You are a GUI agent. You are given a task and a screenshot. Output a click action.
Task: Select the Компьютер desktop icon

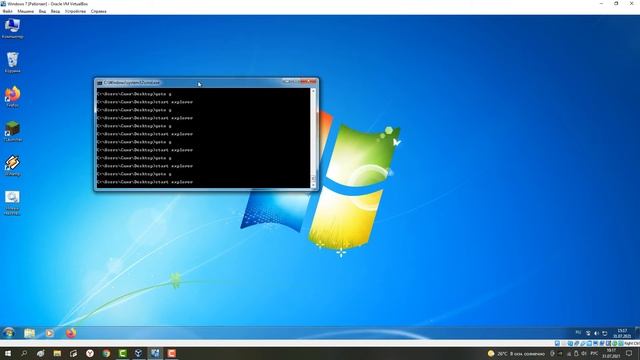(12, 28)
